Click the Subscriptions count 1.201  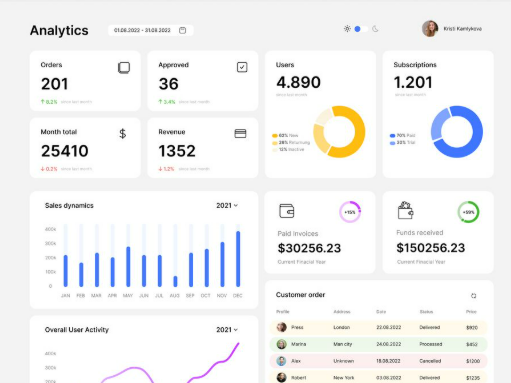(413, 82)
